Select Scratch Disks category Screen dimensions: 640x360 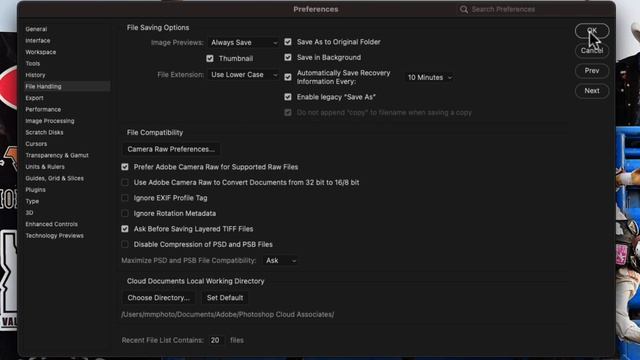(44, 132)
